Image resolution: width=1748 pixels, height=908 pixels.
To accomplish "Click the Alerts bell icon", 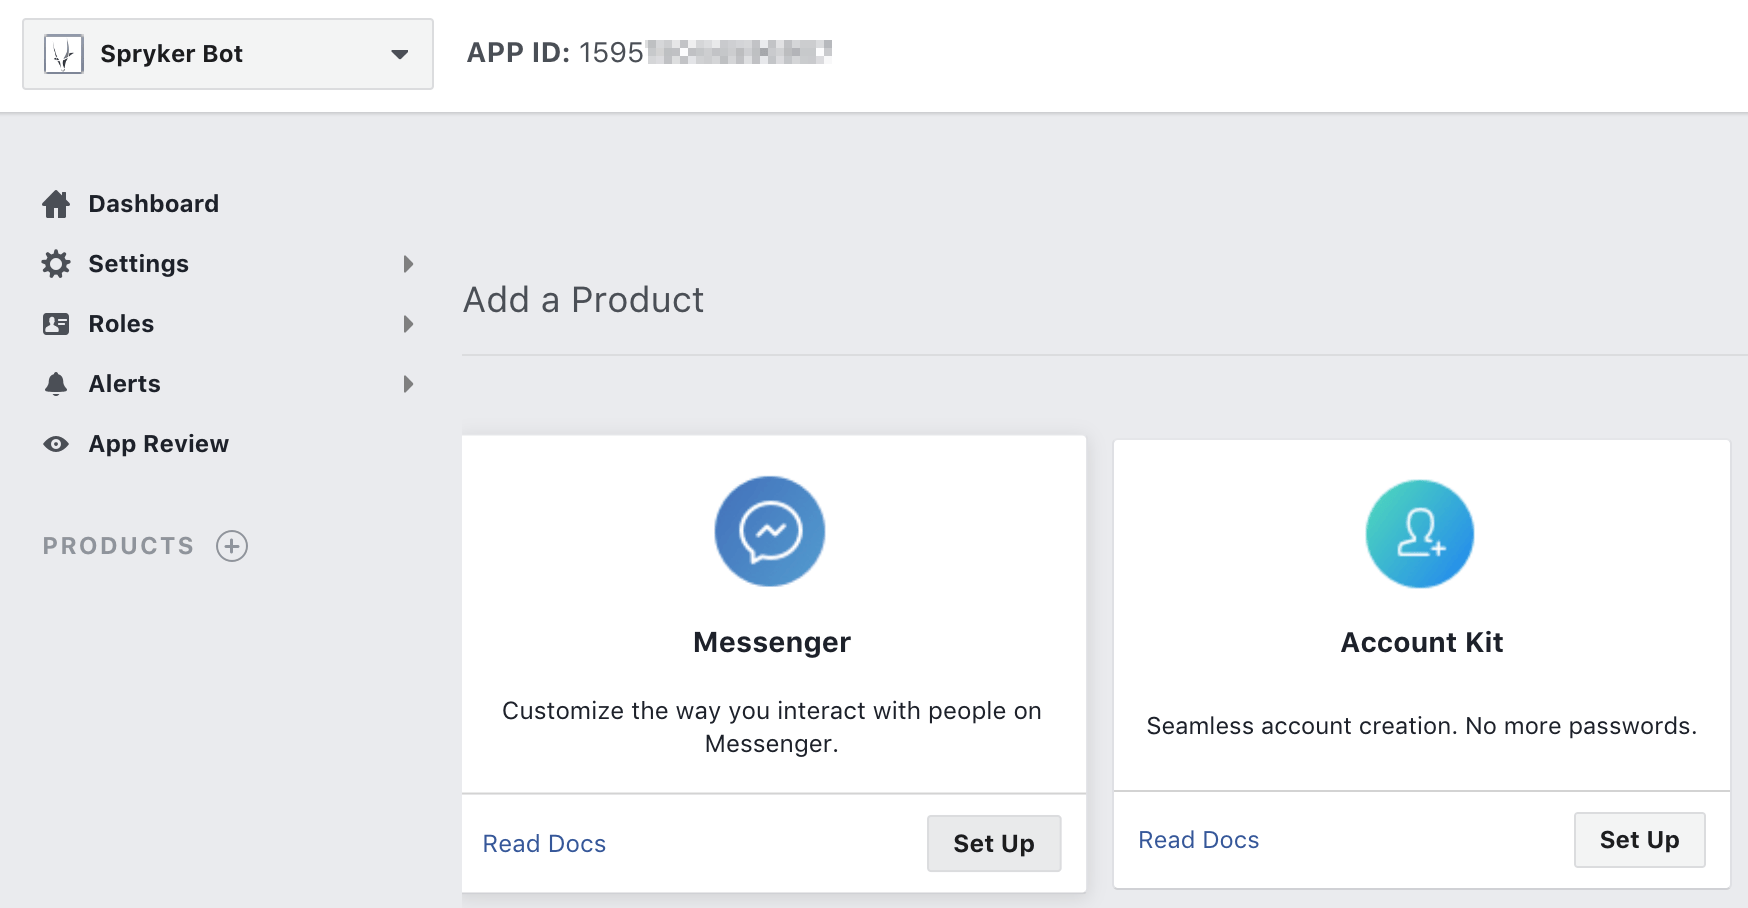I will 56,384.
